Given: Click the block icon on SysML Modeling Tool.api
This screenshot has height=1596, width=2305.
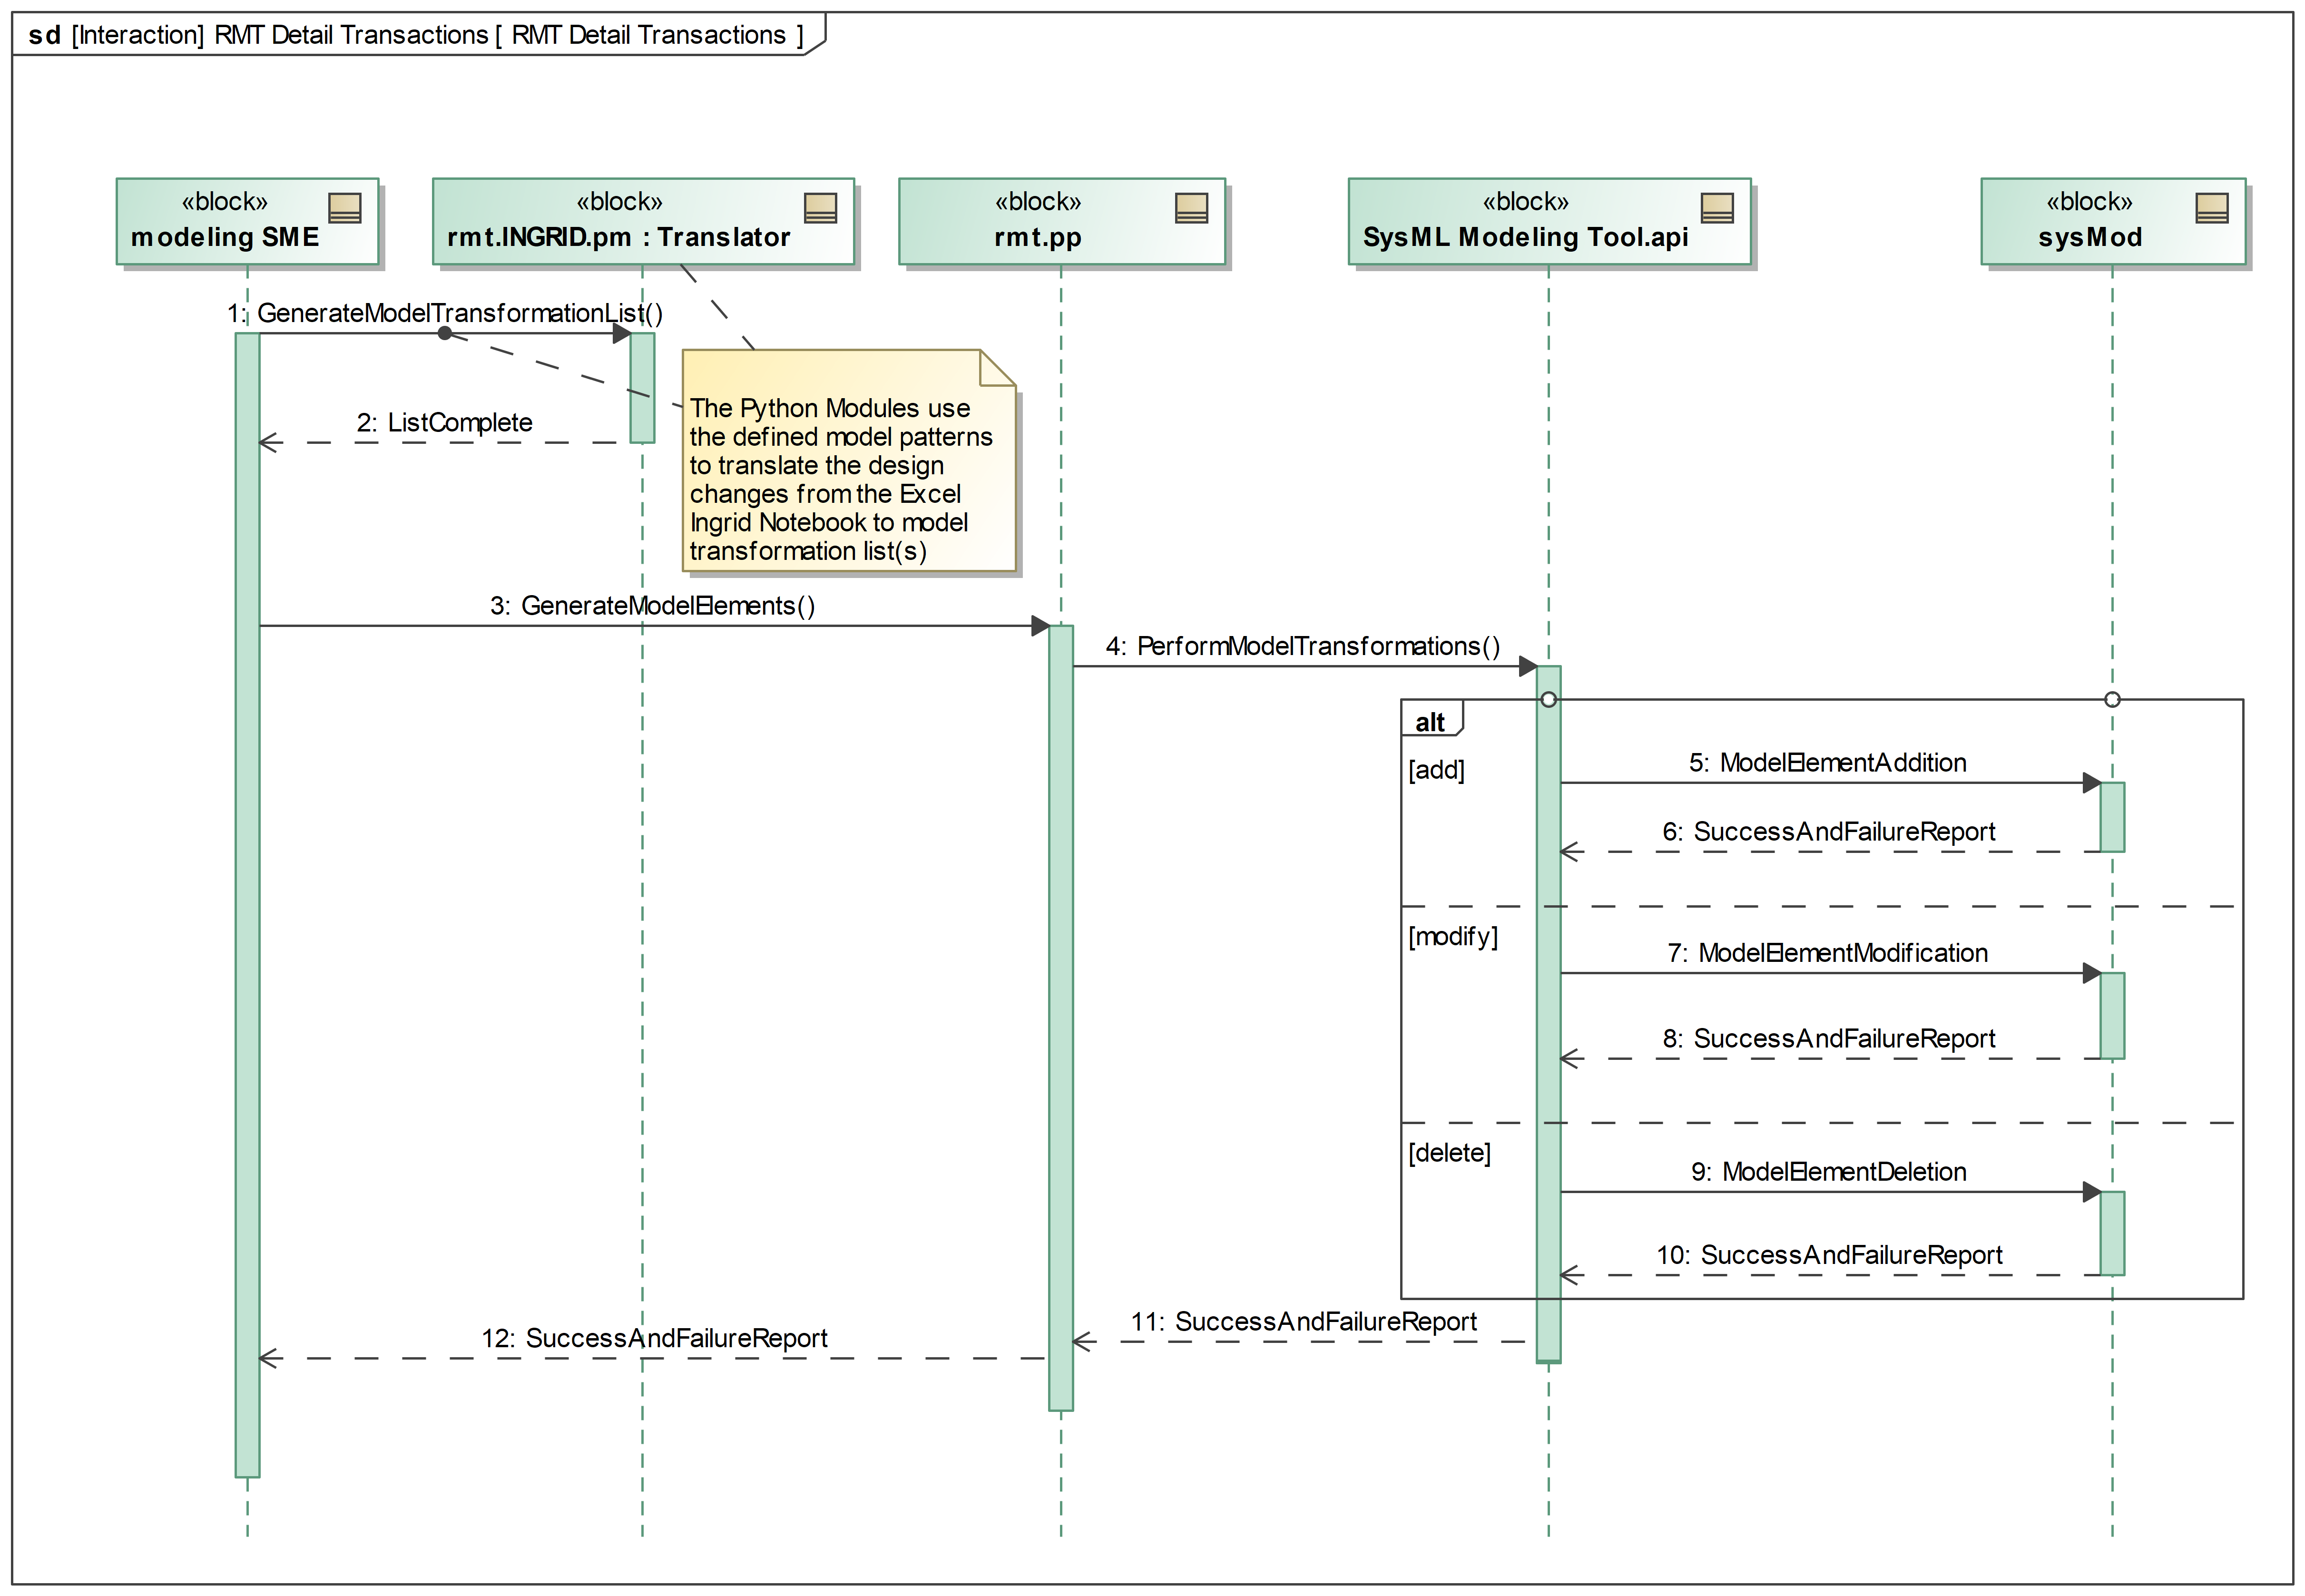Looking at the screenshot, I should [1717, 208].
